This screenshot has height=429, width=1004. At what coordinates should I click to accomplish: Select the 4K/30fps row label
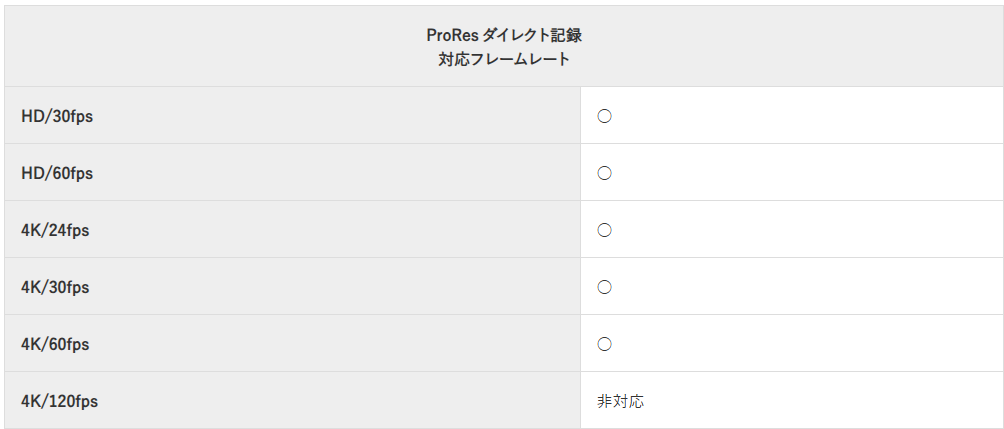[55, 287]
